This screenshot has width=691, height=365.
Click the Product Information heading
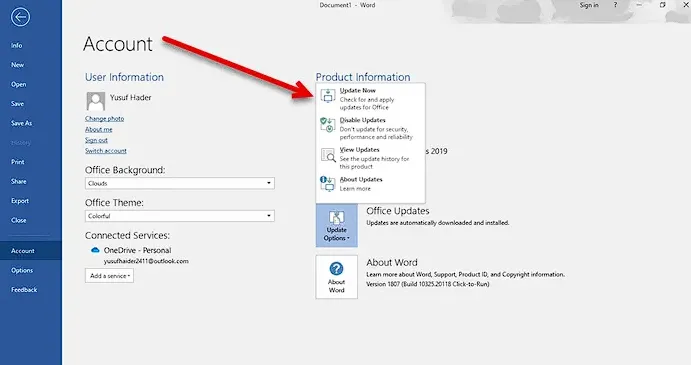pos(363,77)
